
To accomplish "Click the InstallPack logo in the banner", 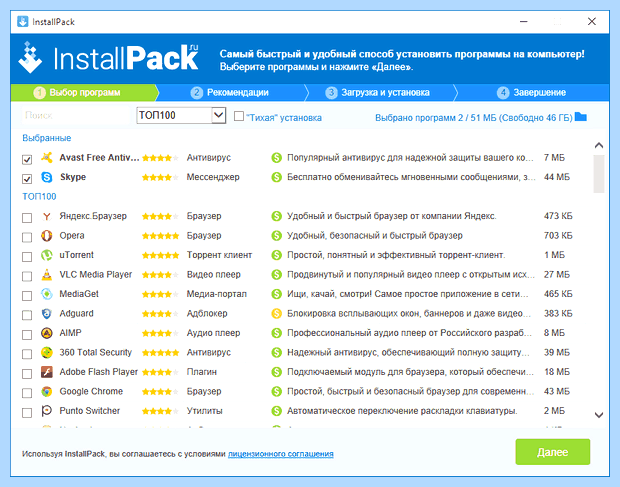I will coord(108,58).
